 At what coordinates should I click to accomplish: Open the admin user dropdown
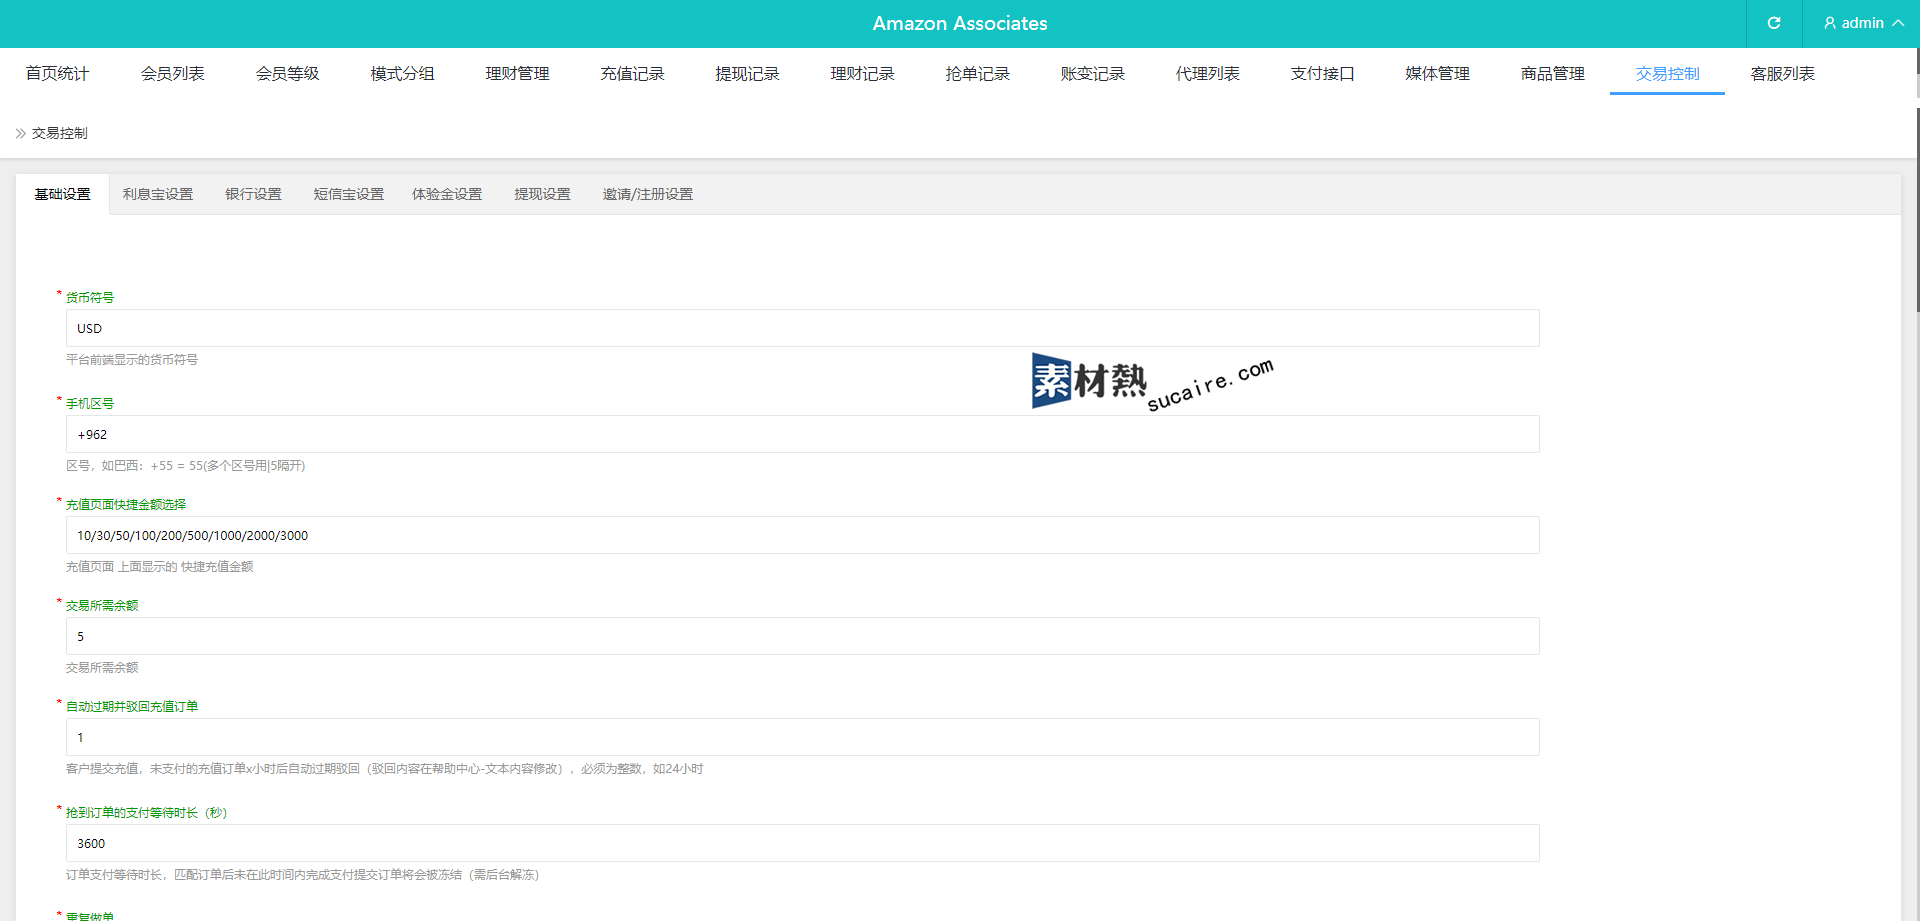(x=1862, y=23)
